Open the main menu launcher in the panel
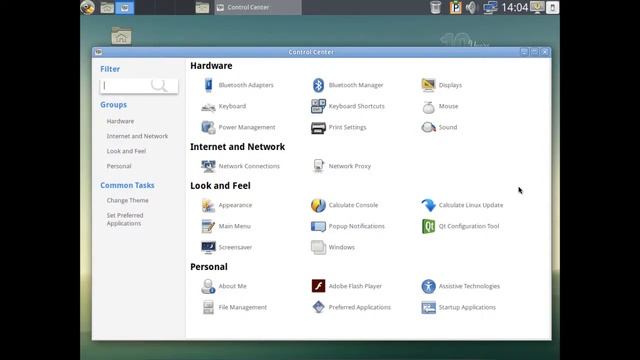 pyautogui.click(x=88, y=7)
